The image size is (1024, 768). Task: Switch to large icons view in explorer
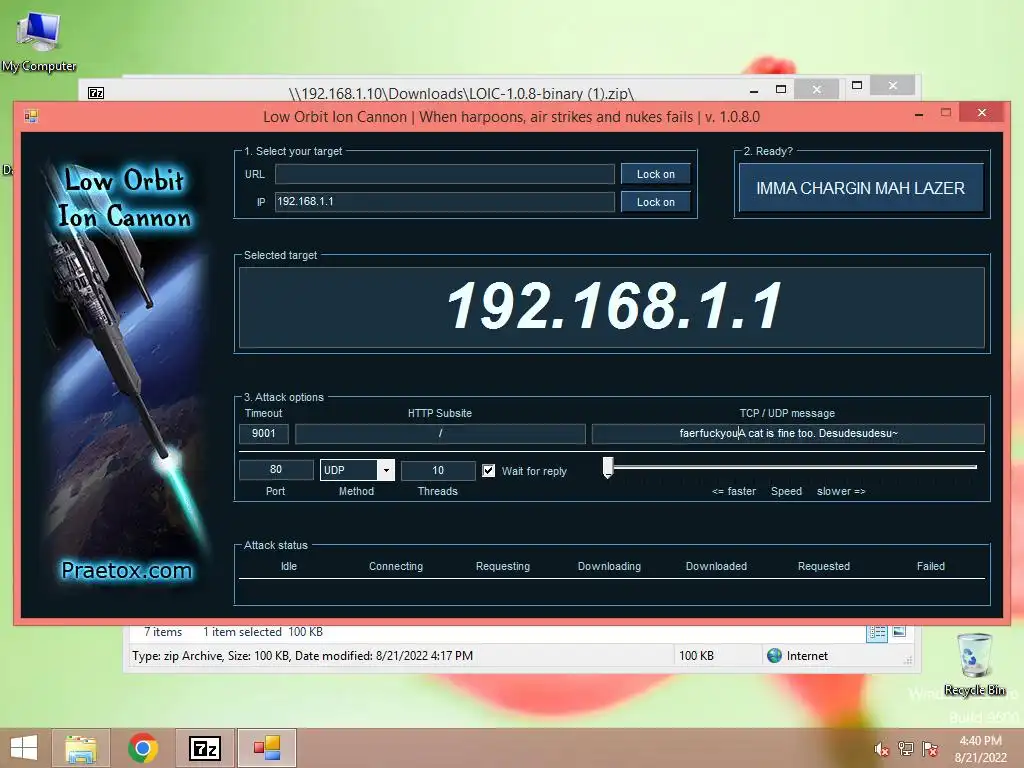point(899,631)
